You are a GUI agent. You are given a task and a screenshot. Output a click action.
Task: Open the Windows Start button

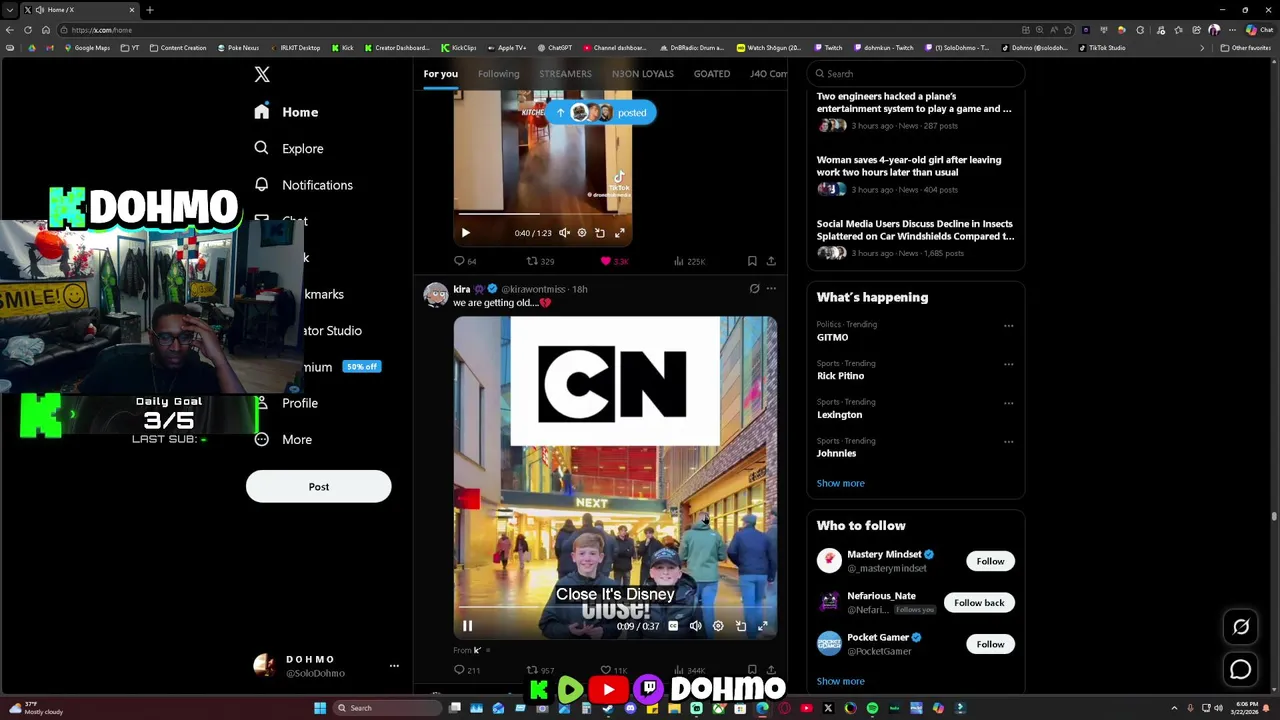click(x=320, y=708)
